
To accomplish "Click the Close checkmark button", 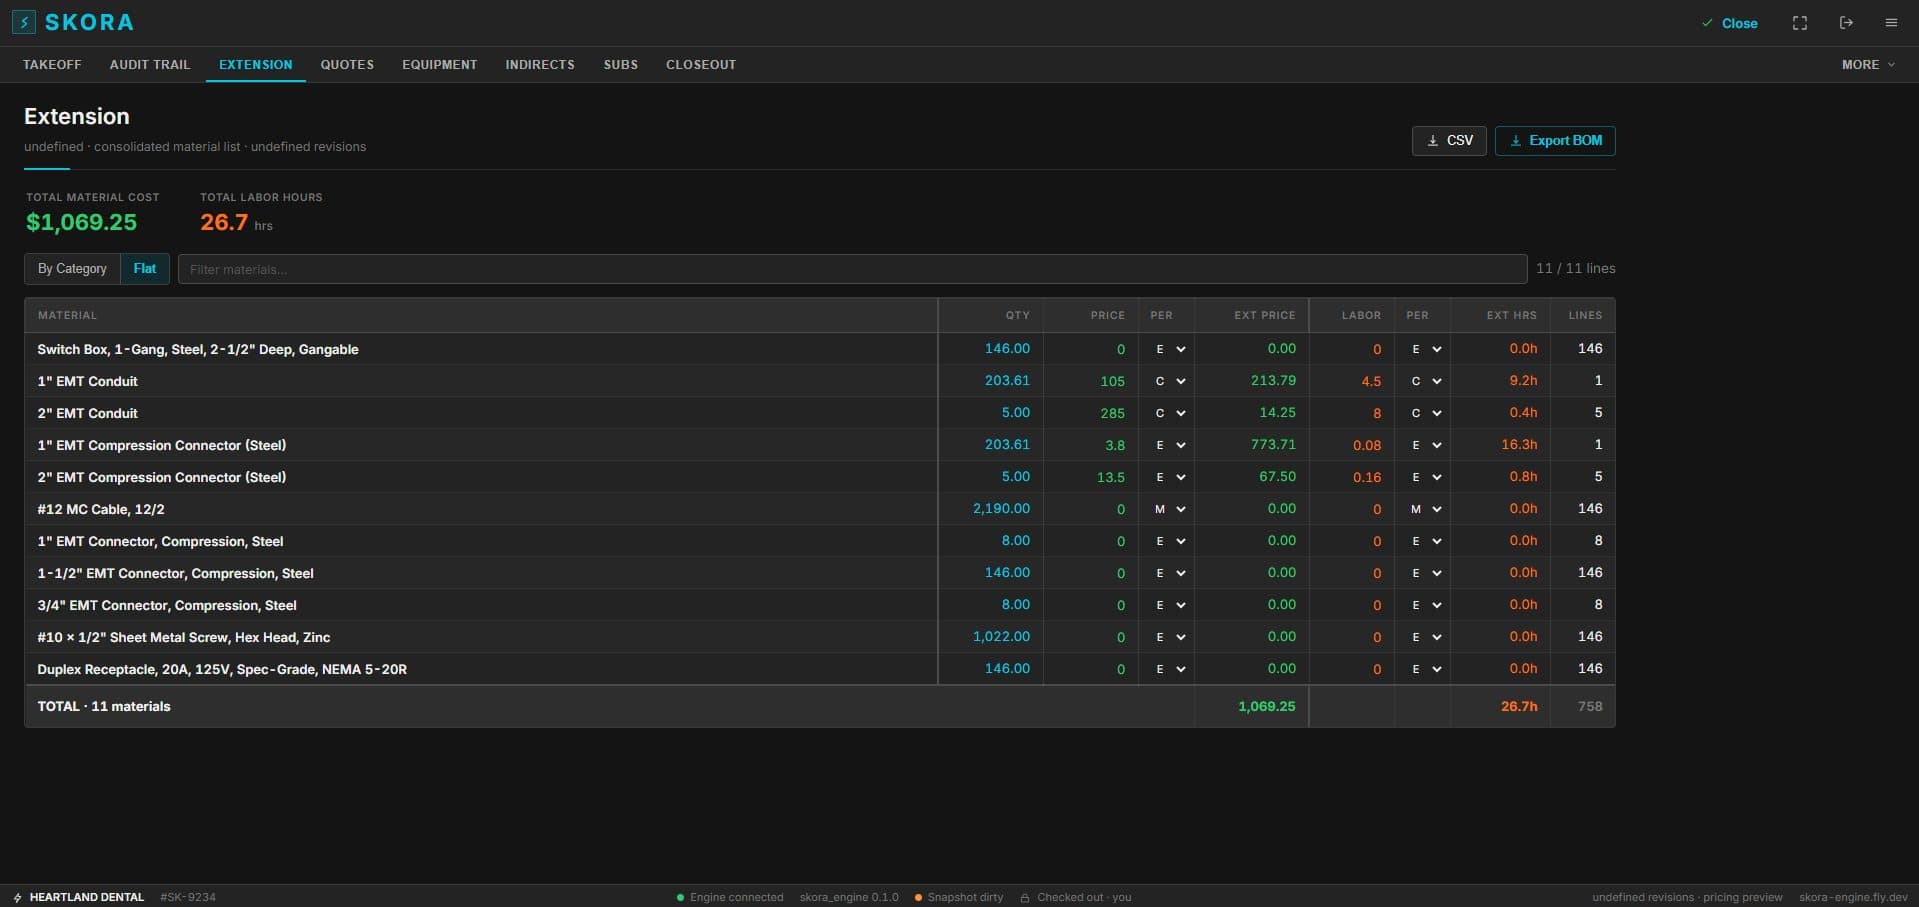I will click(x=1729, y=23).
